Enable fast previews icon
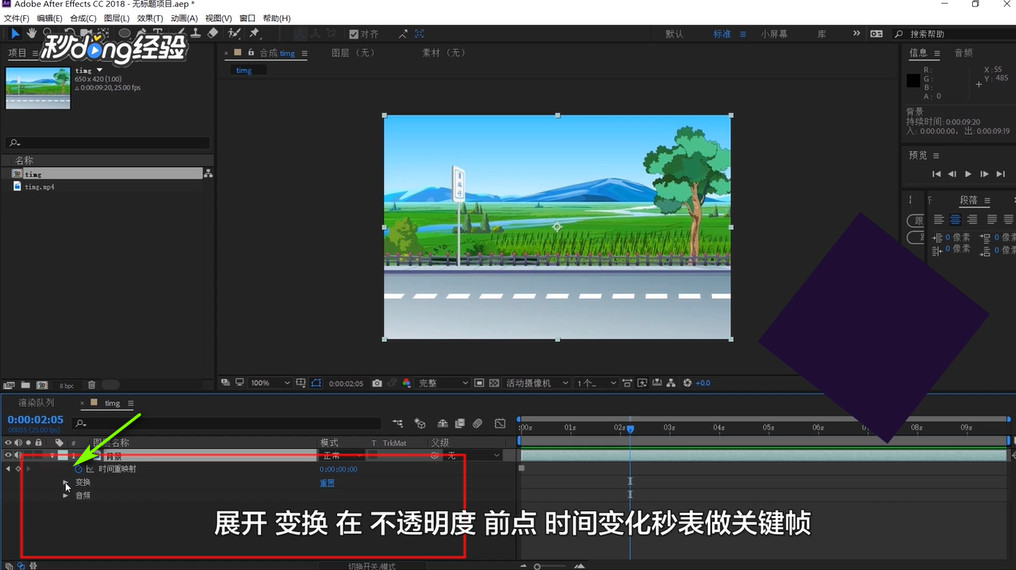1016x570 pixels. coord(642,383)
